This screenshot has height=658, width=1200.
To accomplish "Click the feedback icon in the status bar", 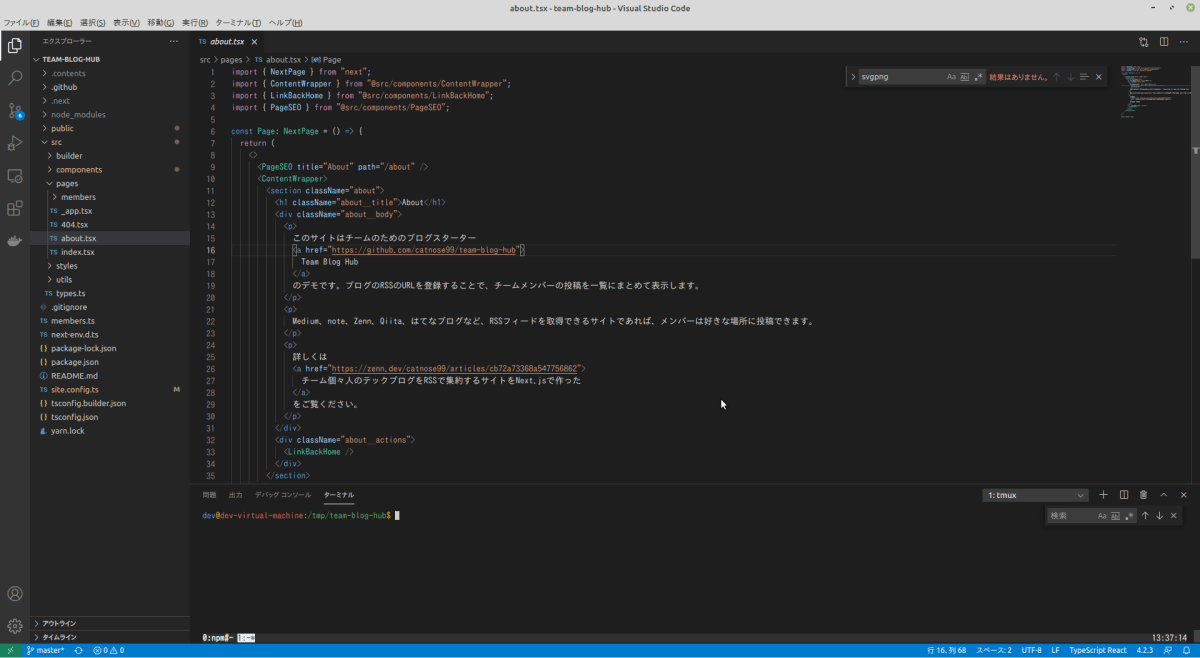I will (1169, 650).
